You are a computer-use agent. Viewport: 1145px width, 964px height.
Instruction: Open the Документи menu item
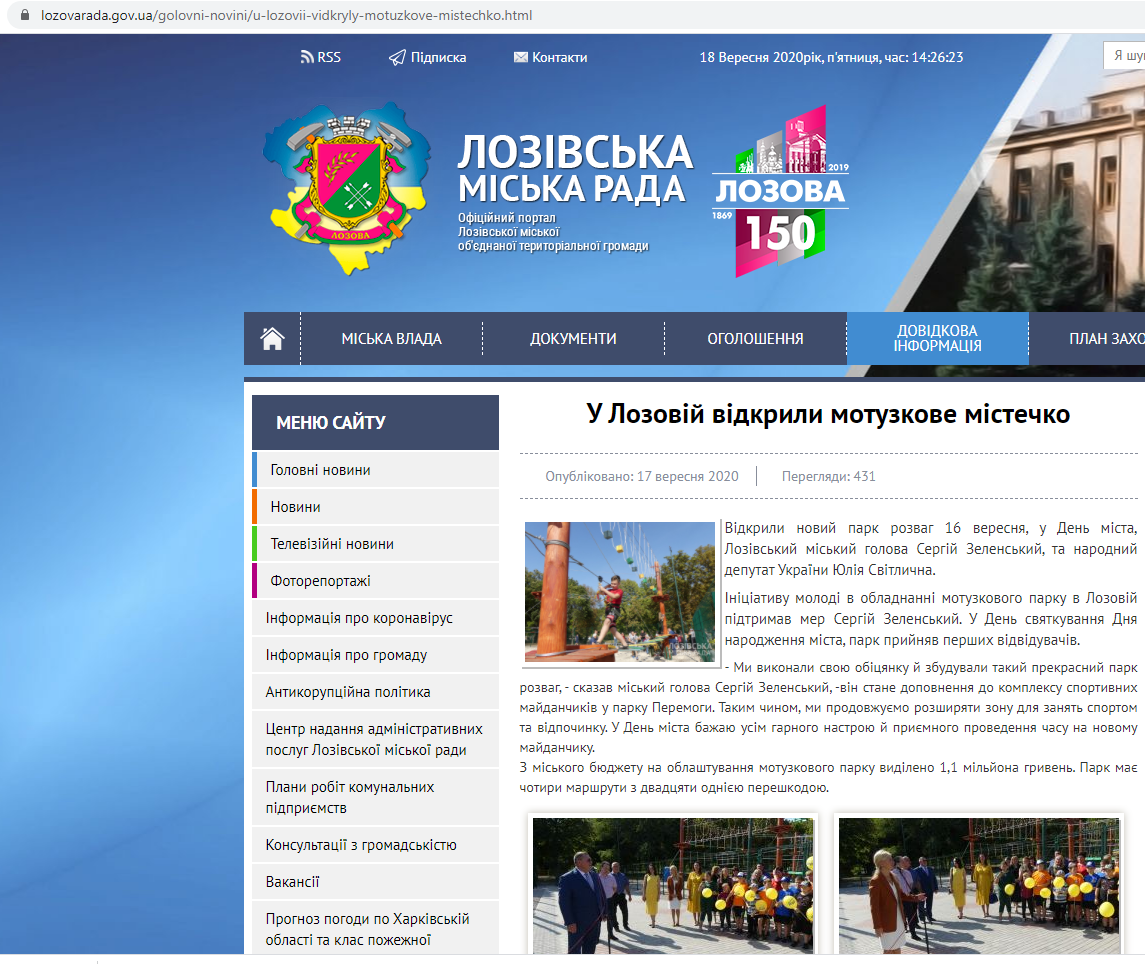click(573, 339)
